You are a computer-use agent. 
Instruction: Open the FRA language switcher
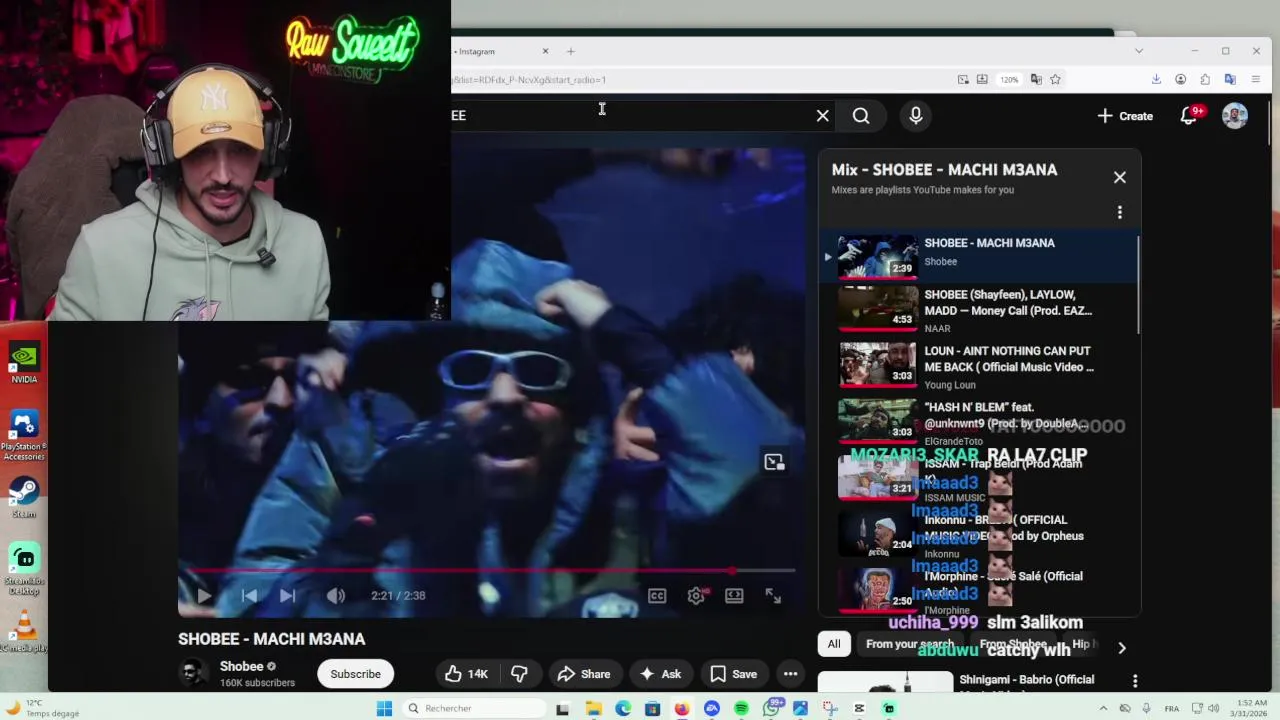click(x=1171, y=709)
